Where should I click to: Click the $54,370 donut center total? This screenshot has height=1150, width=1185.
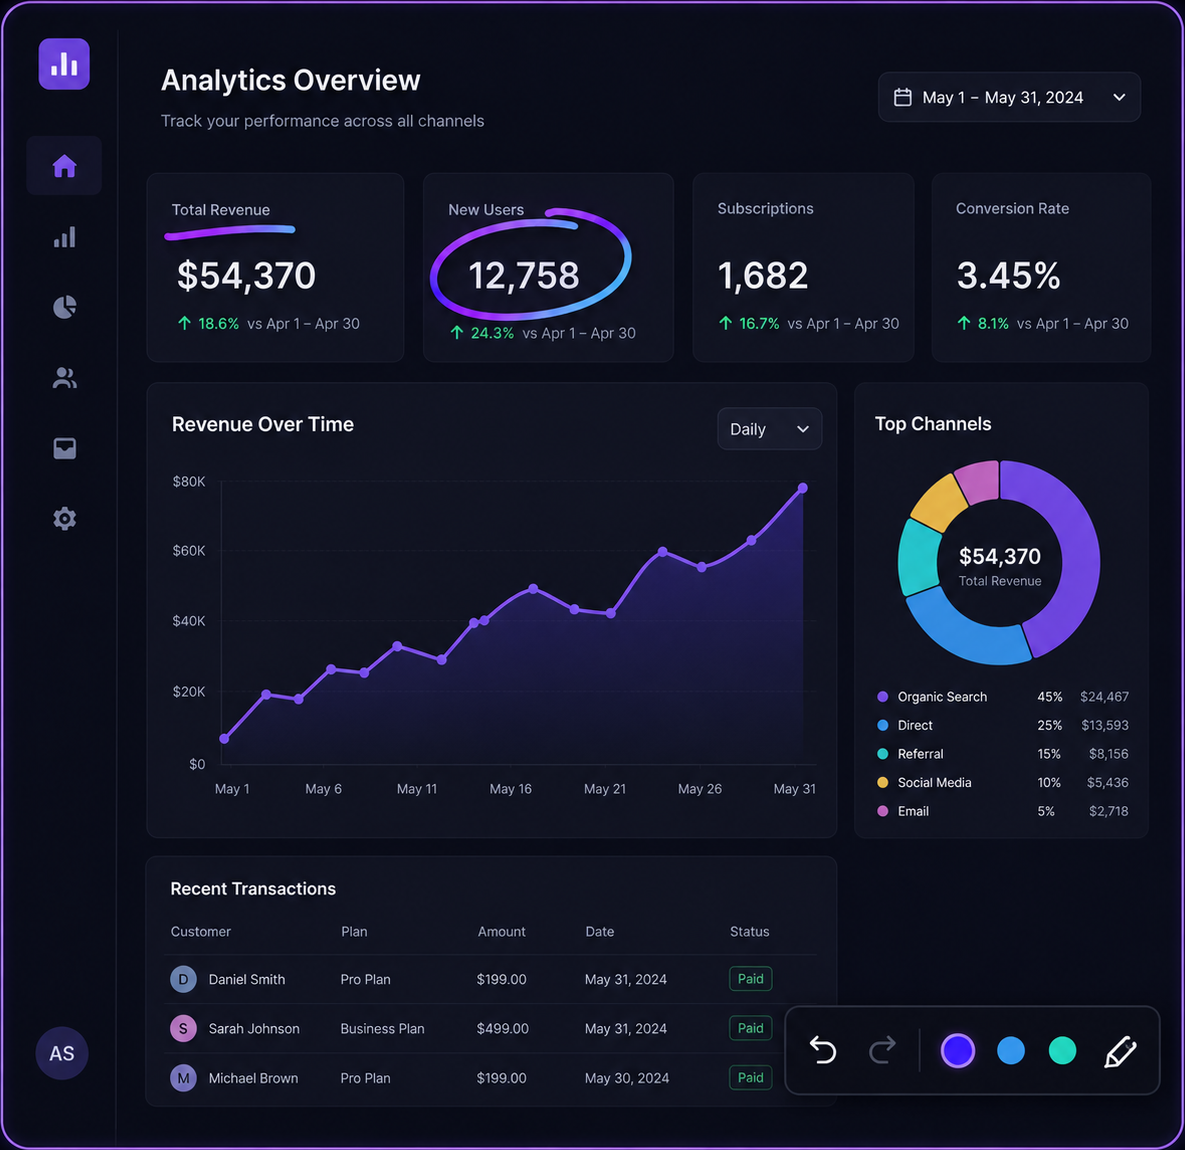(x=1000, y=557)
